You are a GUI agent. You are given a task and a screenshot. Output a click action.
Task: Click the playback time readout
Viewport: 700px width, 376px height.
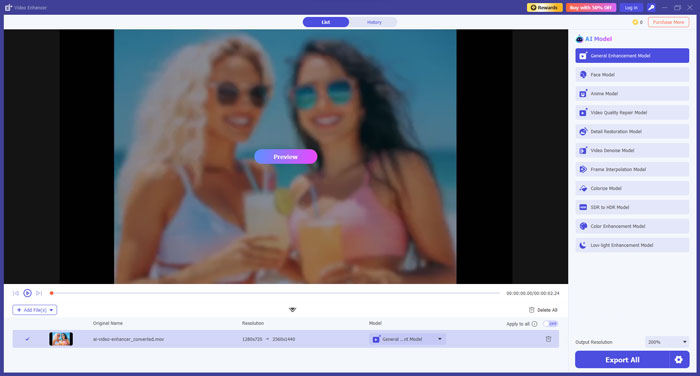[533, 293]
